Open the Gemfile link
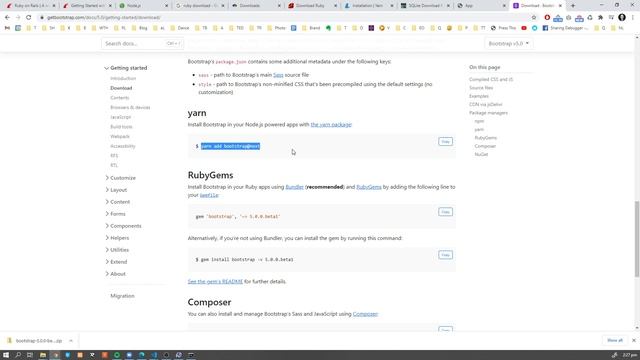 pos(209,195)
